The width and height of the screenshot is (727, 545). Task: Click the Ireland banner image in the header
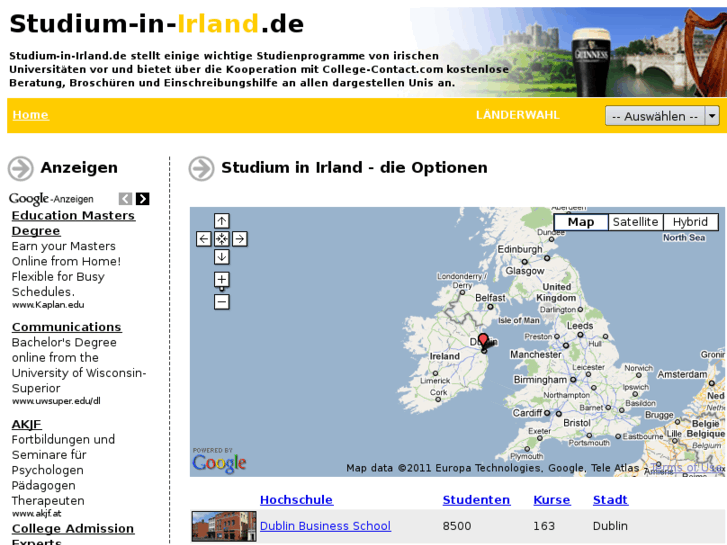coord(568,52)
